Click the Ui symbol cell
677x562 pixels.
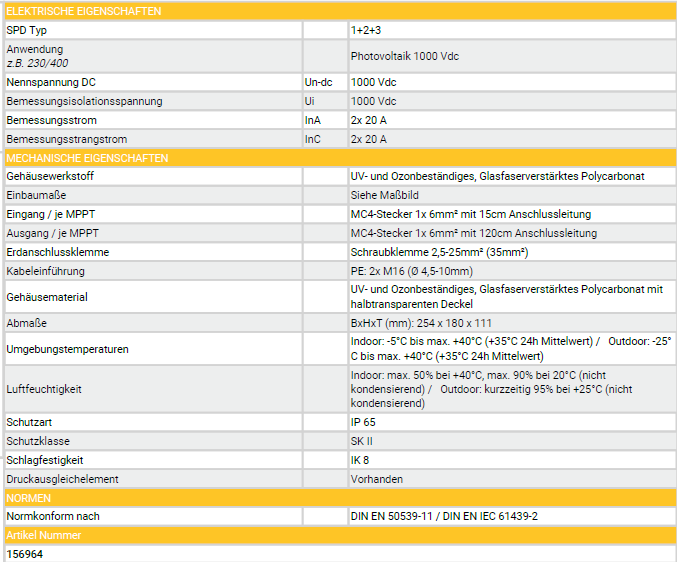(x=310, y=101)
